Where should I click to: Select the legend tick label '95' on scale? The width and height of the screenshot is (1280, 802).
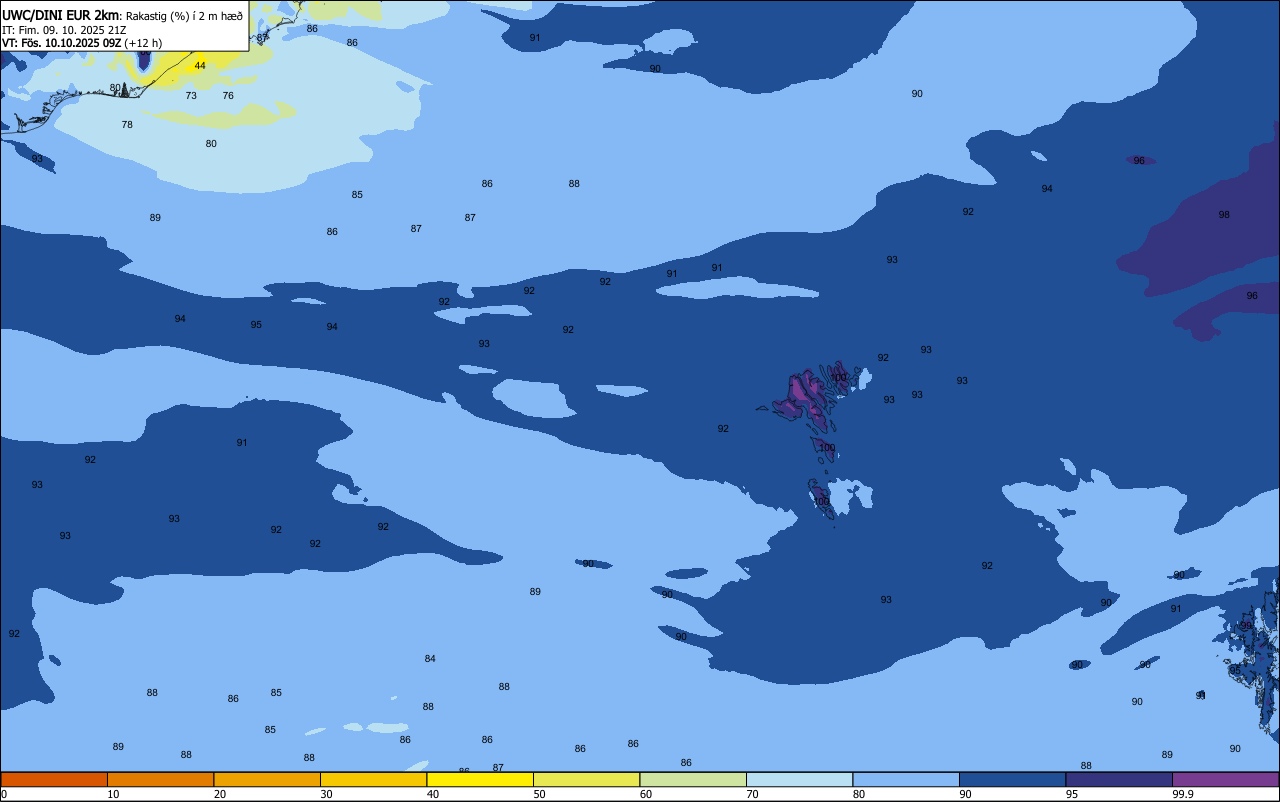point(1072,794)
